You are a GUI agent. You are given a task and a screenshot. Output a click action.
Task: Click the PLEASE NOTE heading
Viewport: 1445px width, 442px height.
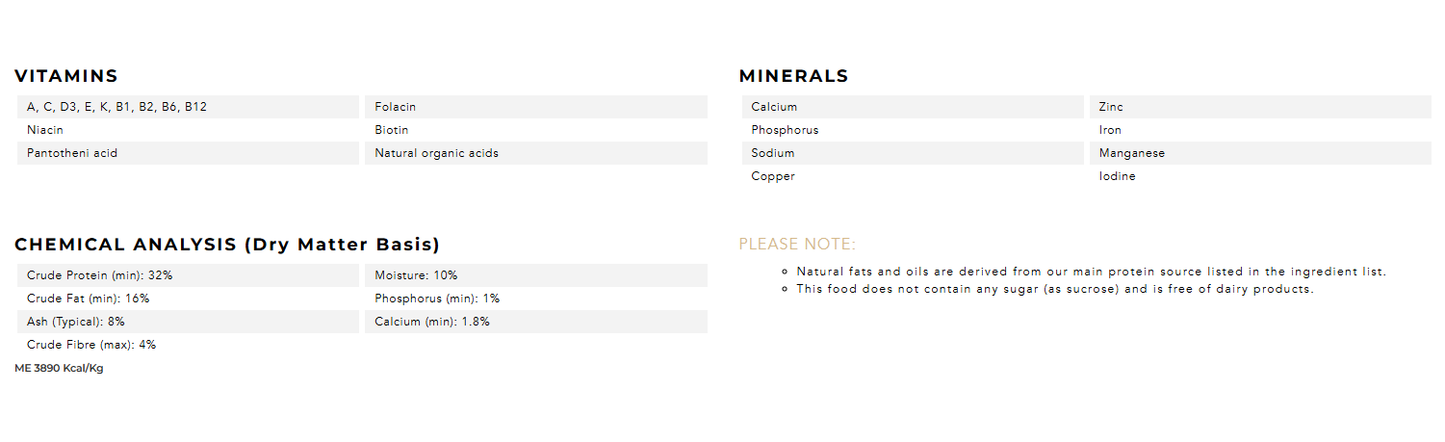(x=797, y=244)
